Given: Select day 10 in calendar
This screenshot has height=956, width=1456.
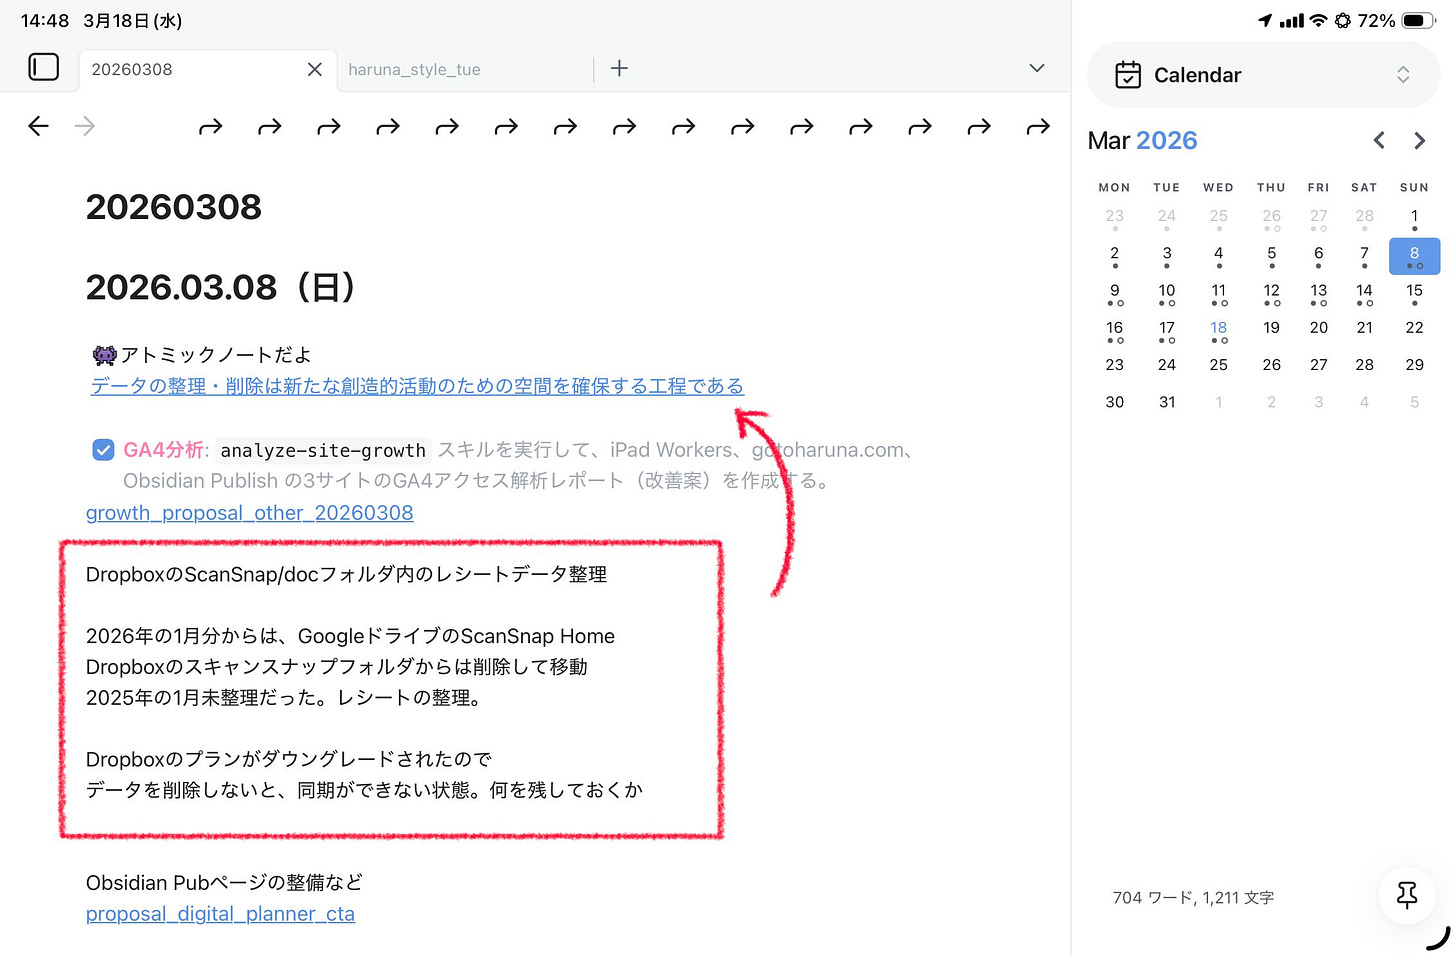Looking at the screenshot, I should point(1166,293).
